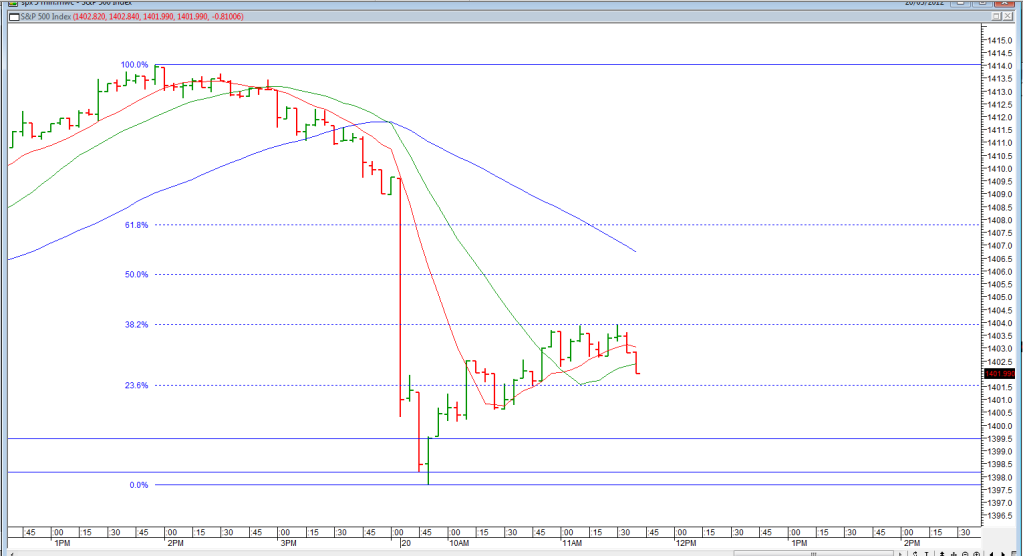Click the 100.0% Fibonacci level label
The width and height of the screenshot is (1023, 556).
[134, 65]
